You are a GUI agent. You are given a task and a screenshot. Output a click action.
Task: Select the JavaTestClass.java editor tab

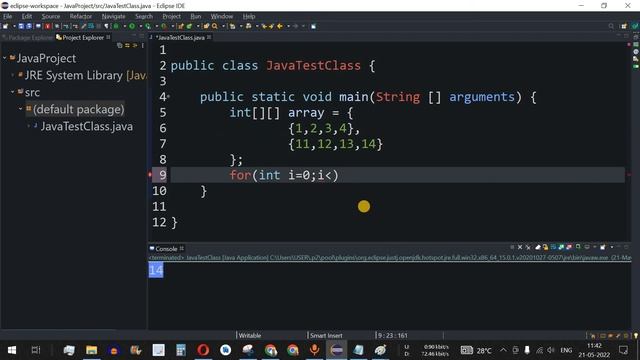(x=181, y=38)
